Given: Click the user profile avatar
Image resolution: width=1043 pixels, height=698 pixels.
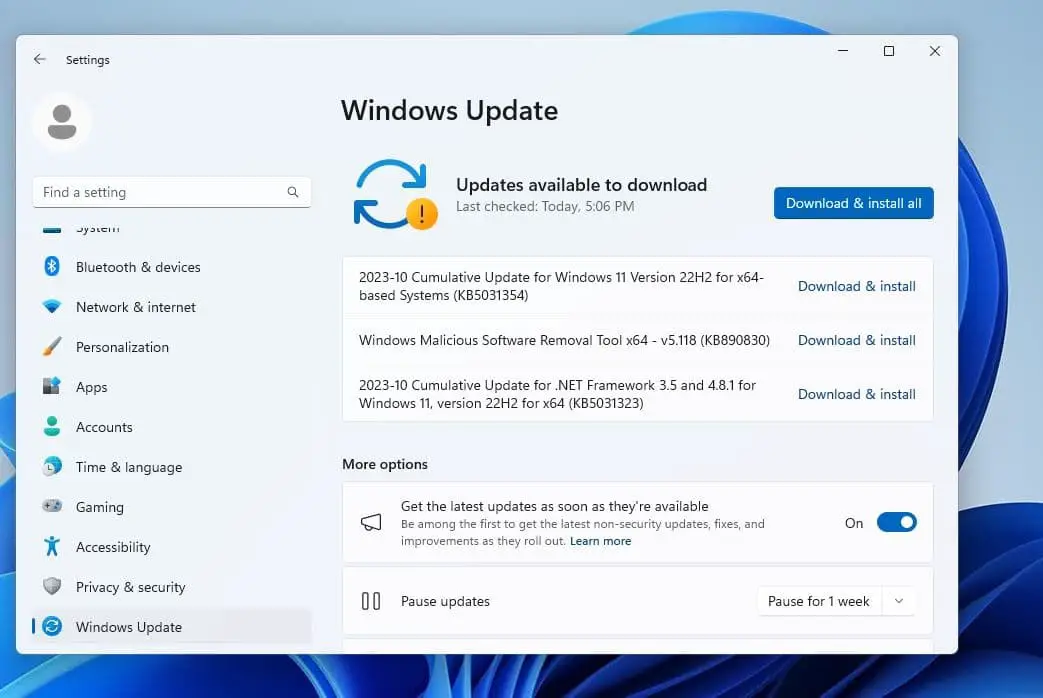Looking at the screenshot, I should tap(62, 122).
